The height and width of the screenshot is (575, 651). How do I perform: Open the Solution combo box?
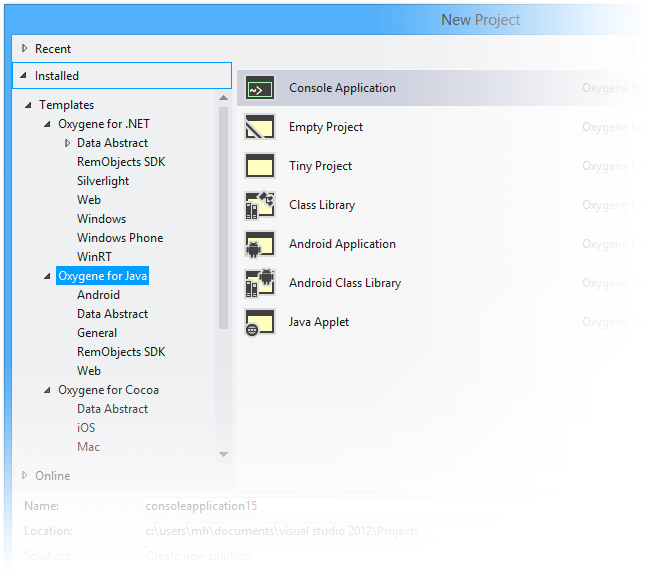pos(324,556)
